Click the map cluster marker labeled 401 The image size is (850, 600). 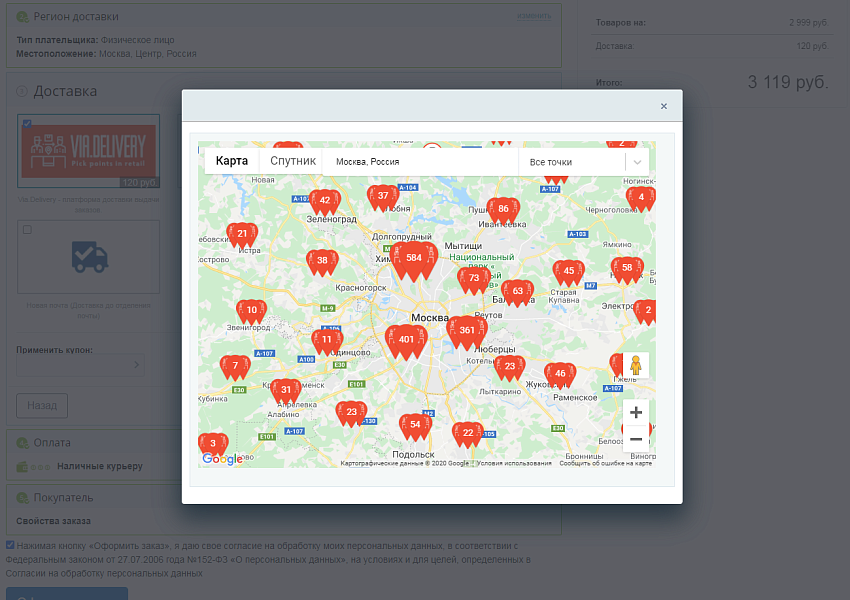[406, 339]
